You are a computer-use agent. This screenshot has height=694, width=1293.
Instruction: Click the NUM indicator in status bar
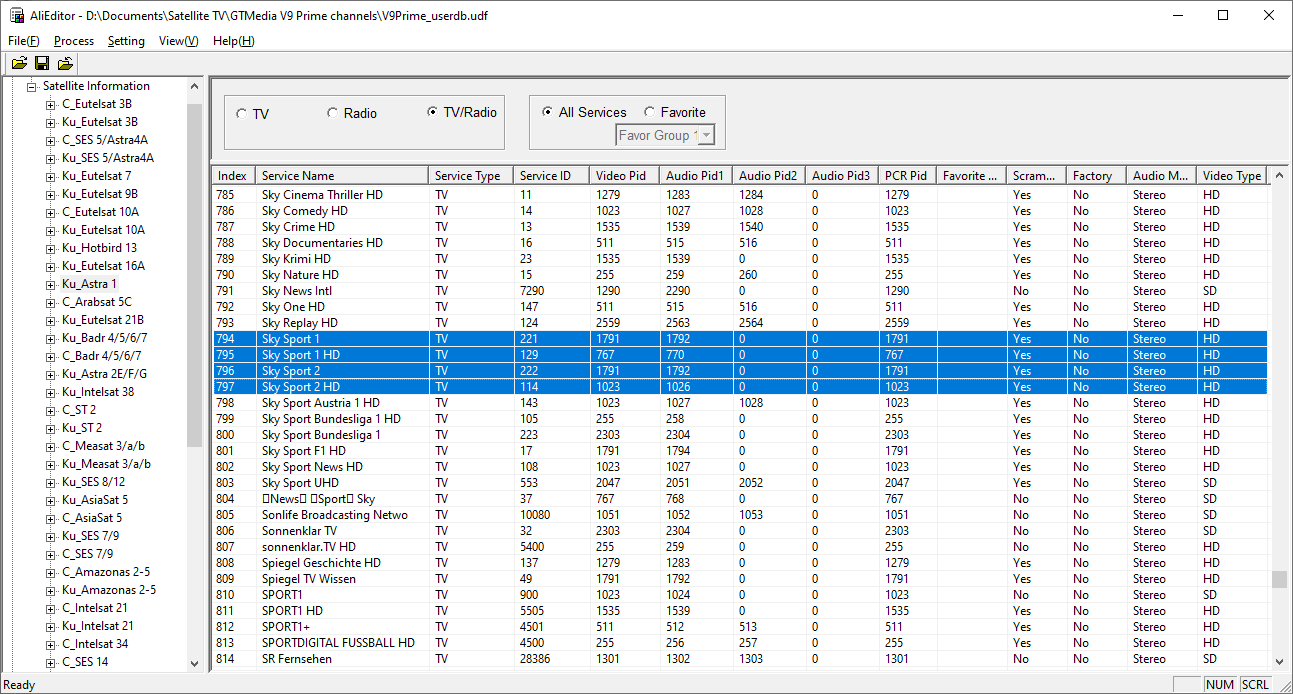pyautogui.click(x=1220, y=685)
